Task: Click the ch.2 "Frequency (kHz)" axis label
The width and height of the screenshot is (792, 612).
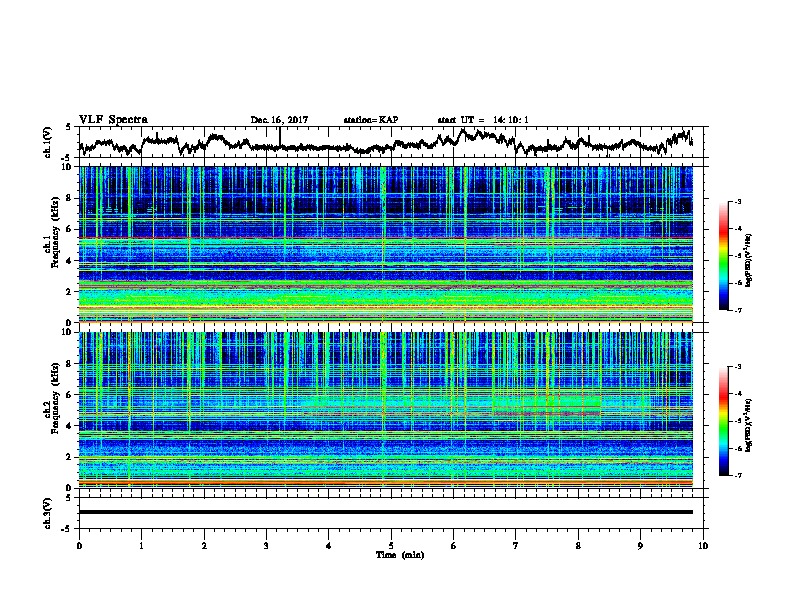Action: pyautogui.click(x=54, y=398)
